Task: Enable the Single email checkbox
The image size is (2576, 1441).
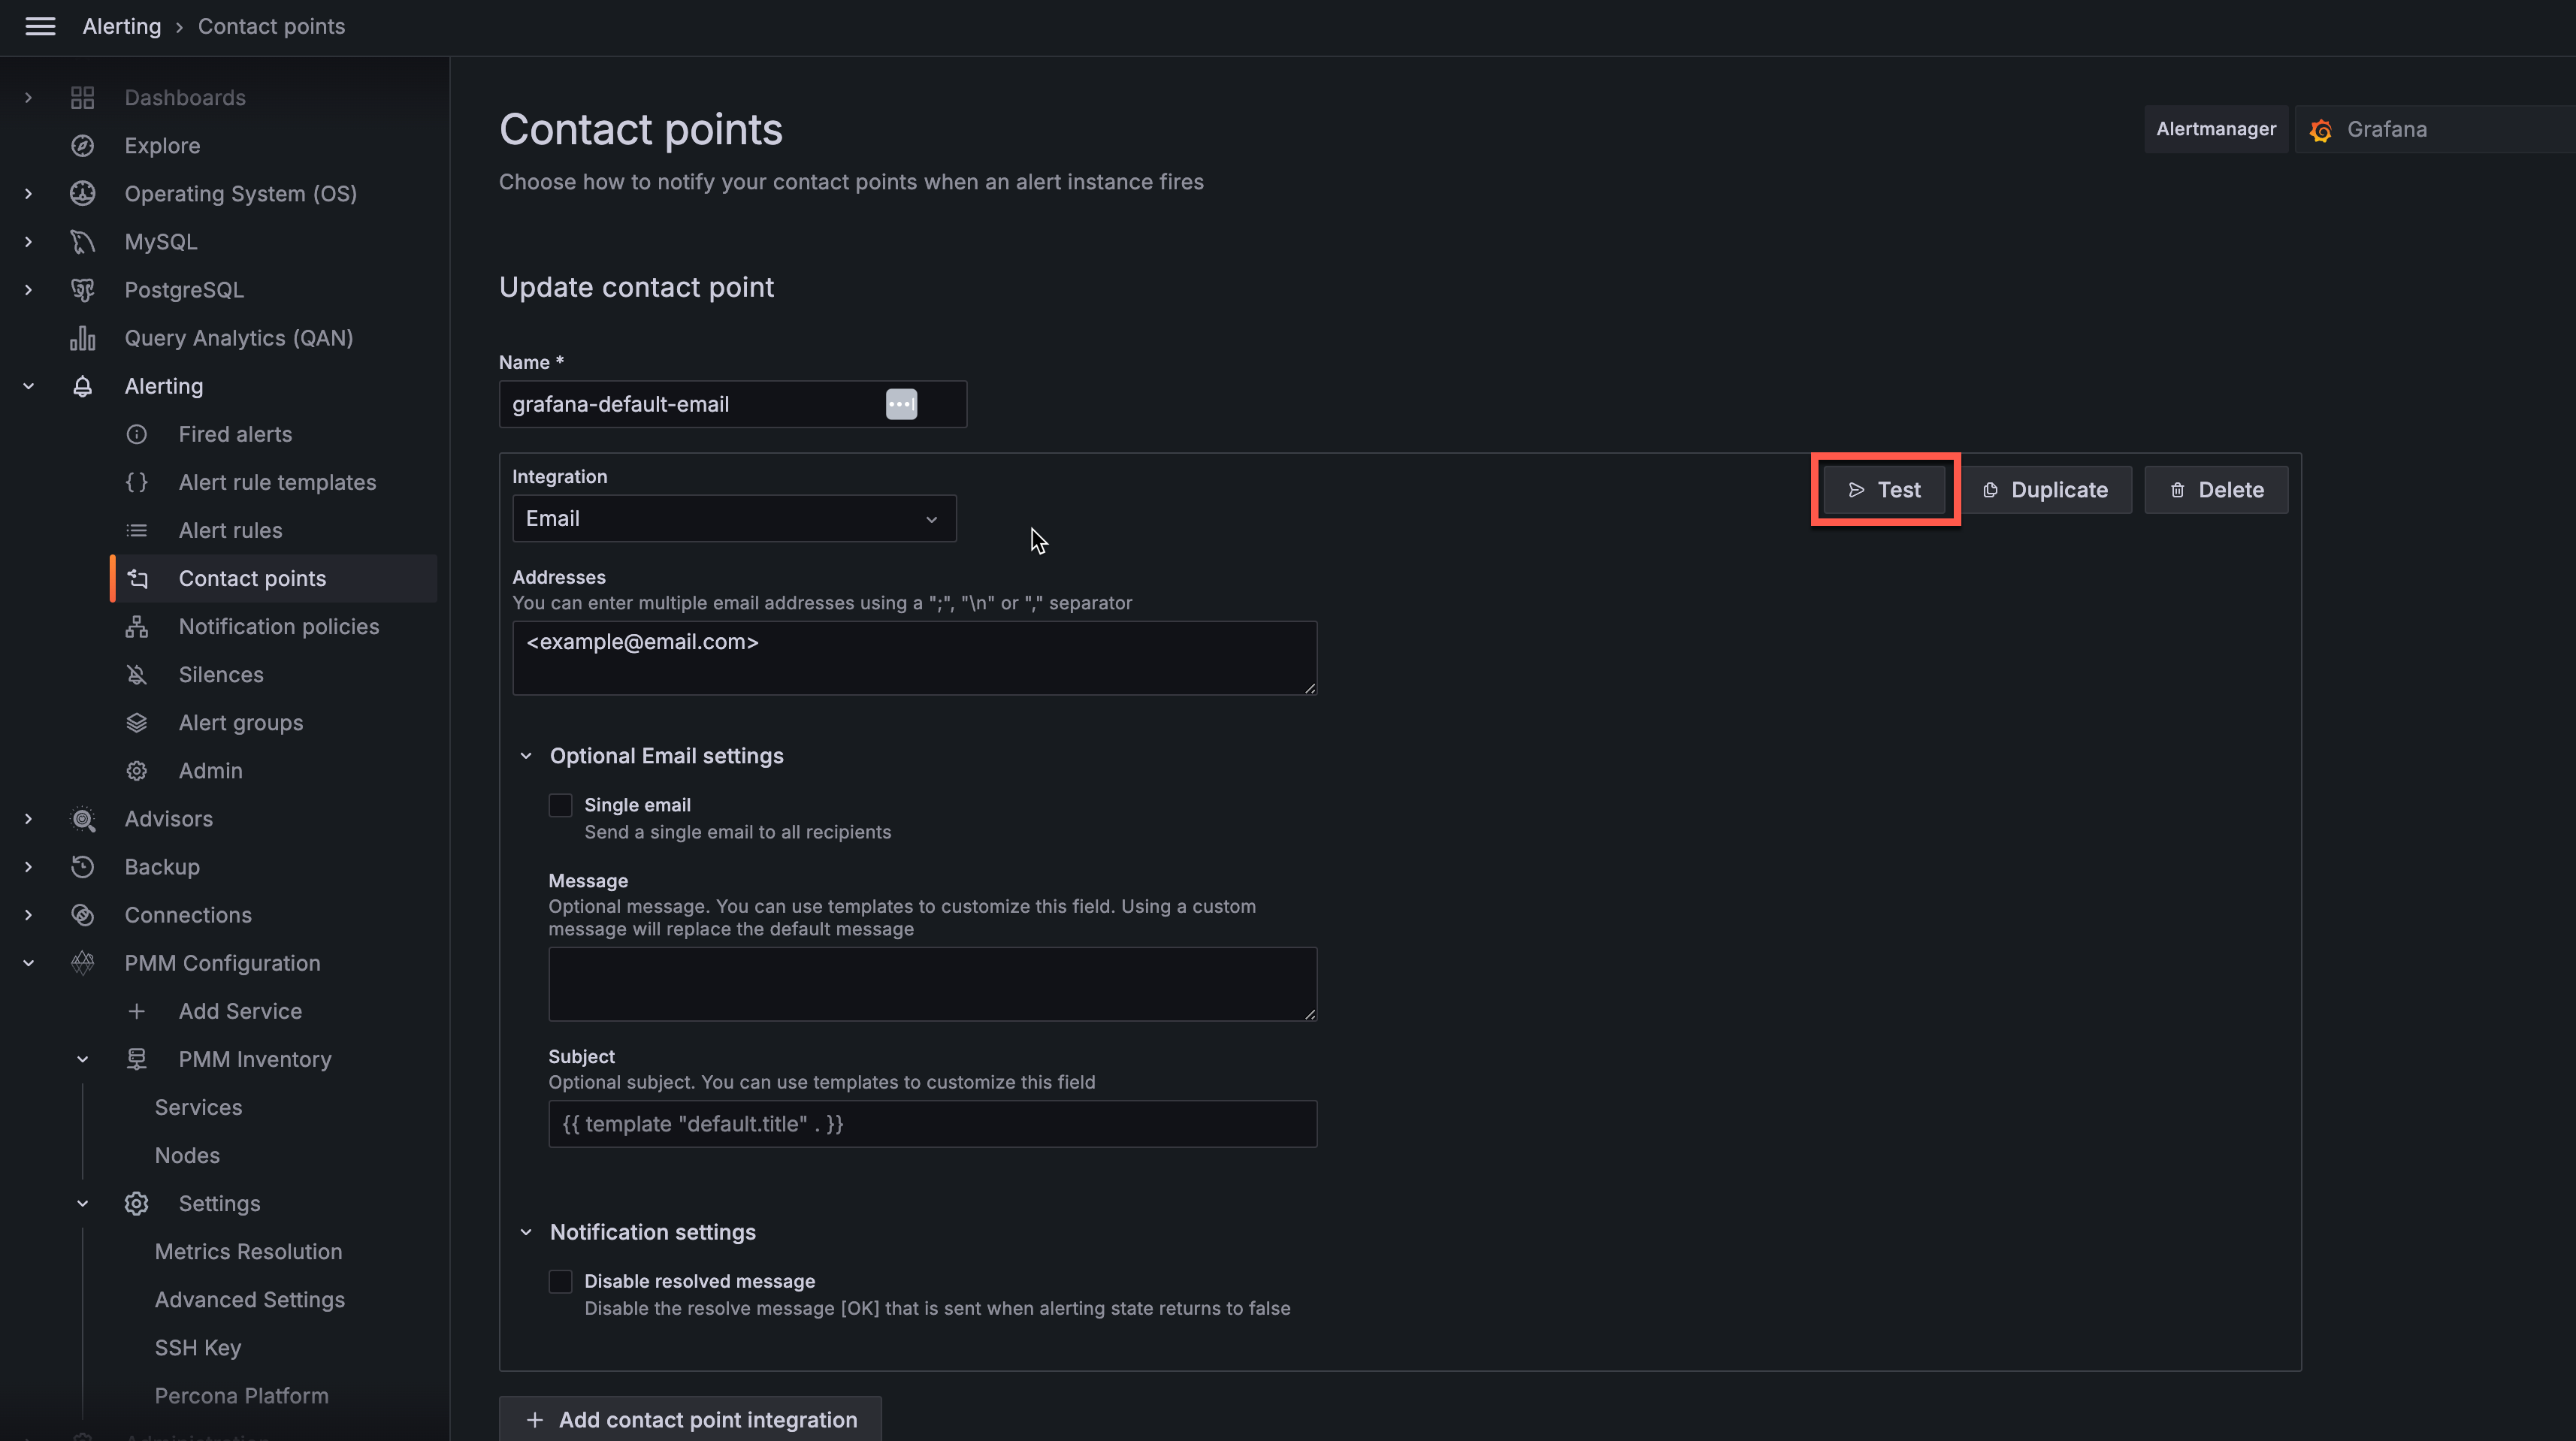Action: tap(560, 806)
